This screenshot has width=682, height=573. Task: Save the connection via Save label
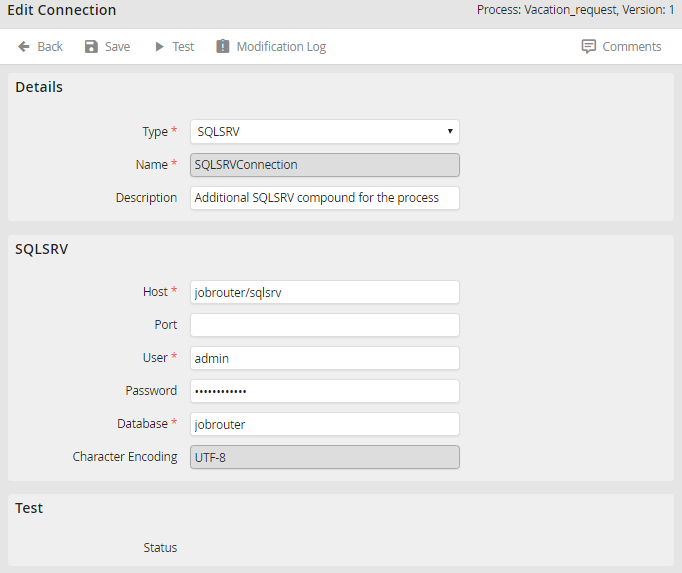tap(117, 47)
